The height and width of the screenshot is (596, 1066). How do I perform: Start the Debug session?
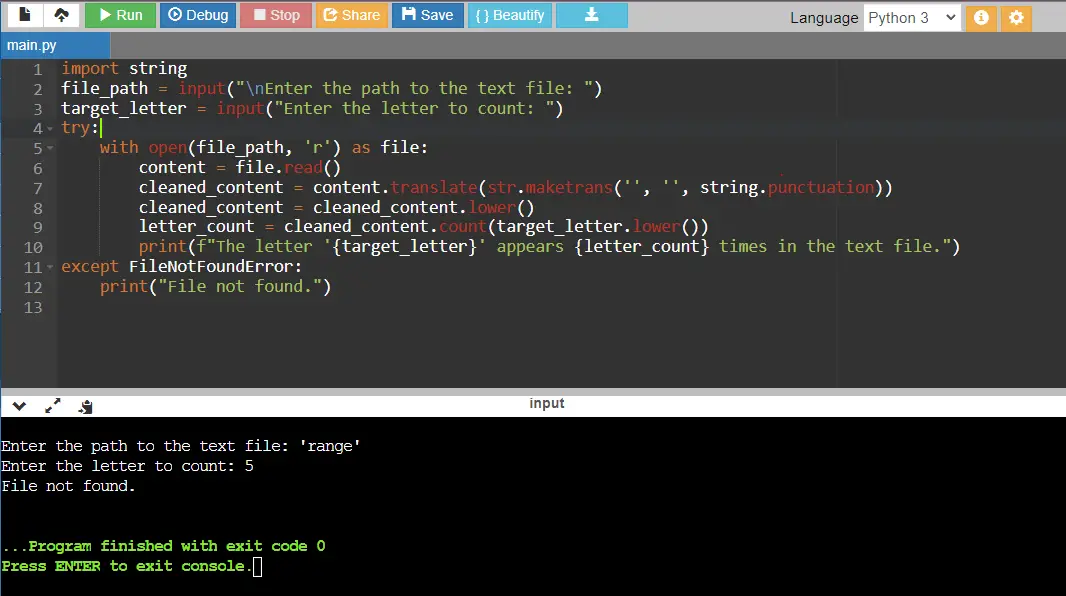[198, 15]
